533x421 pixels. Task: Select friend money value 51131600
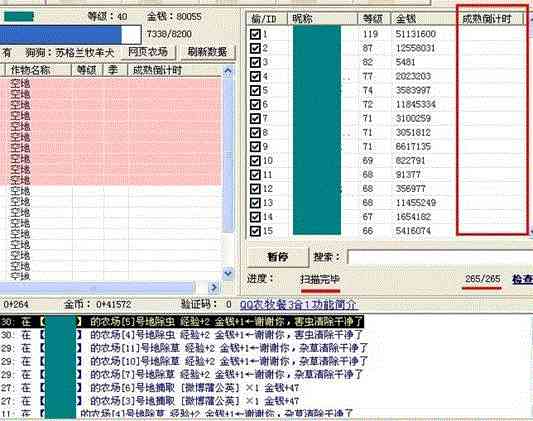pyautogui.click(x=415, y=34)
